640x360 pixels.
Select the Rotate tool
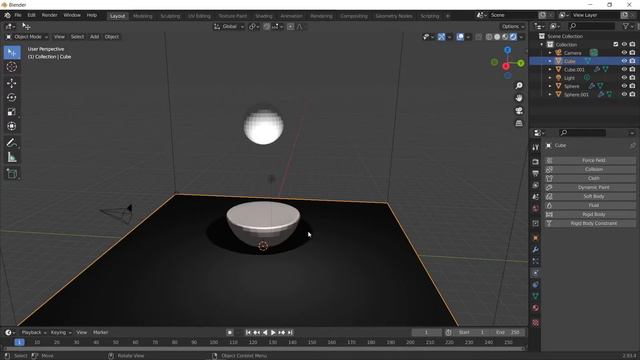(x=11, y=98)
